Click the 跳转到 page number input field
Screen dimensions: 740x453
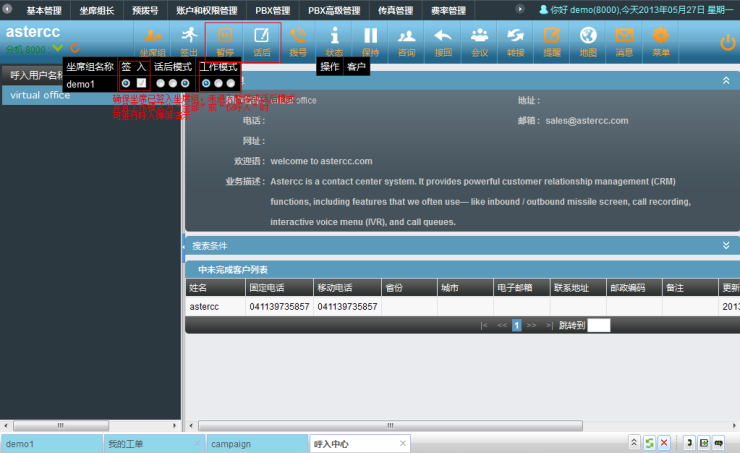point(598,325)
